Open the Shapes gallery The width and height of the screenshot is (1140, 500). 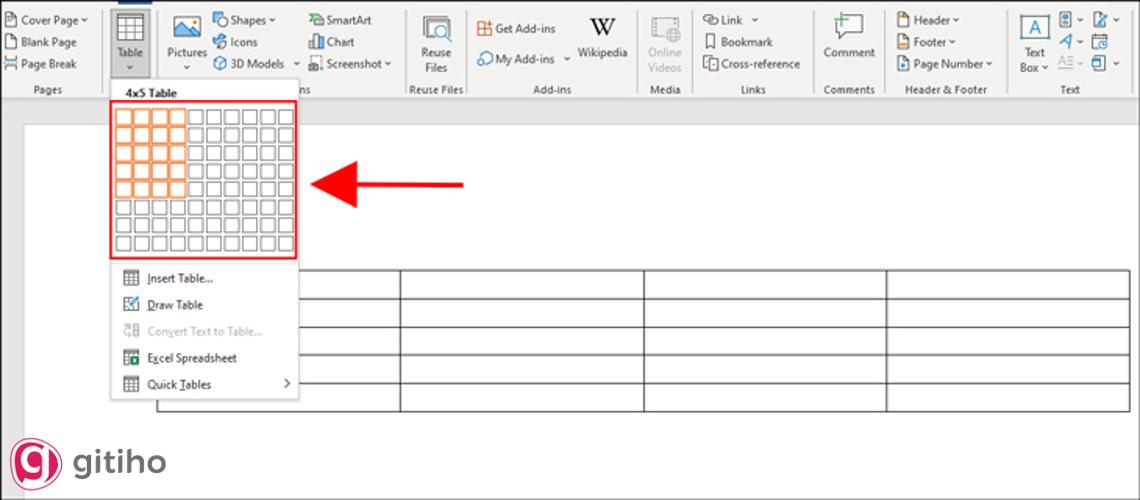244,20
